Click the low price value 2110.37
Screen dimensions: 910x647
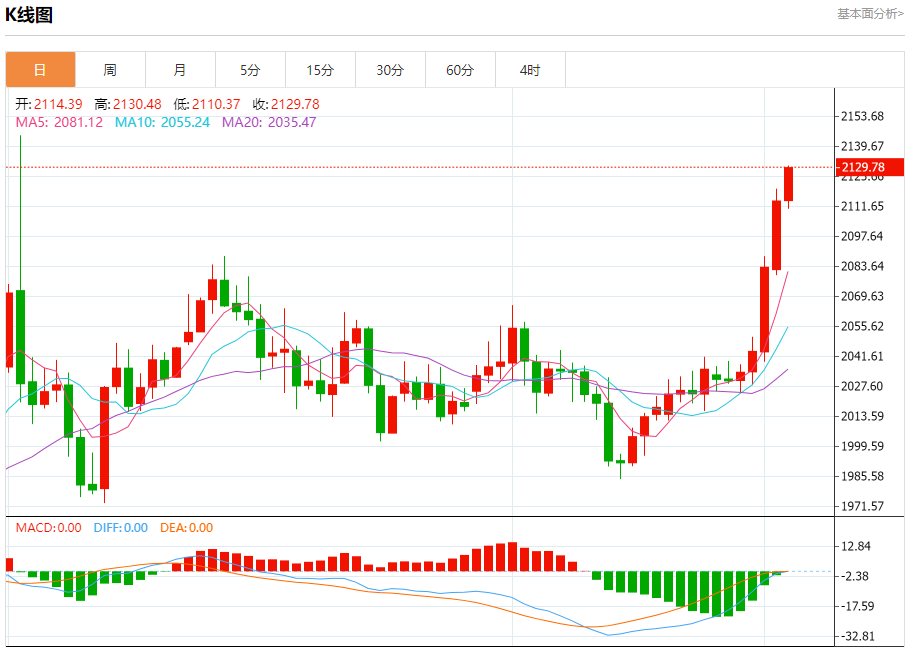click(x=216, y=104)
